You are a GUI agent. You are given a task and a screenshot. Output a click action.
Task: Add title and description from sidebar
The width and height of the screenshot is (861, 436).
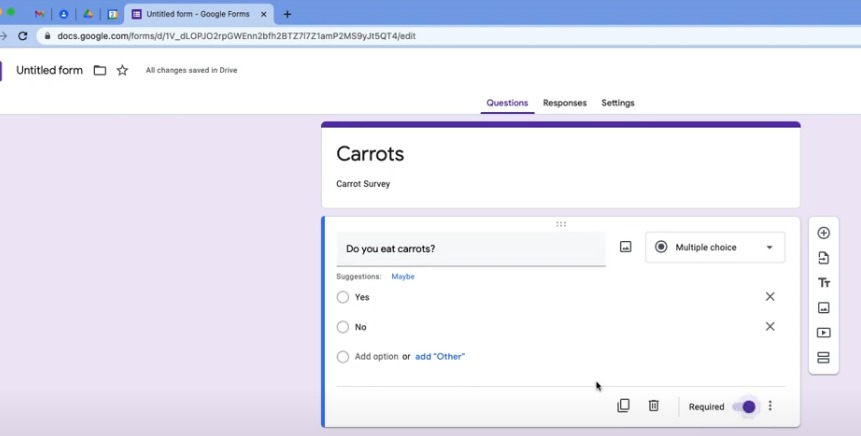823,283
